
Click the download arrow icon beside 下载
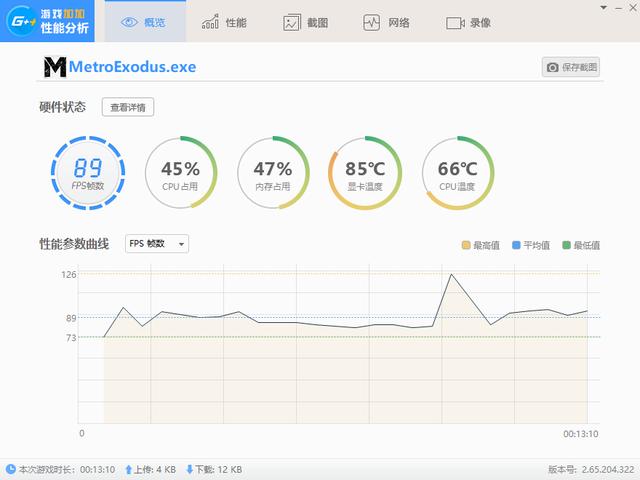(189, 469)
